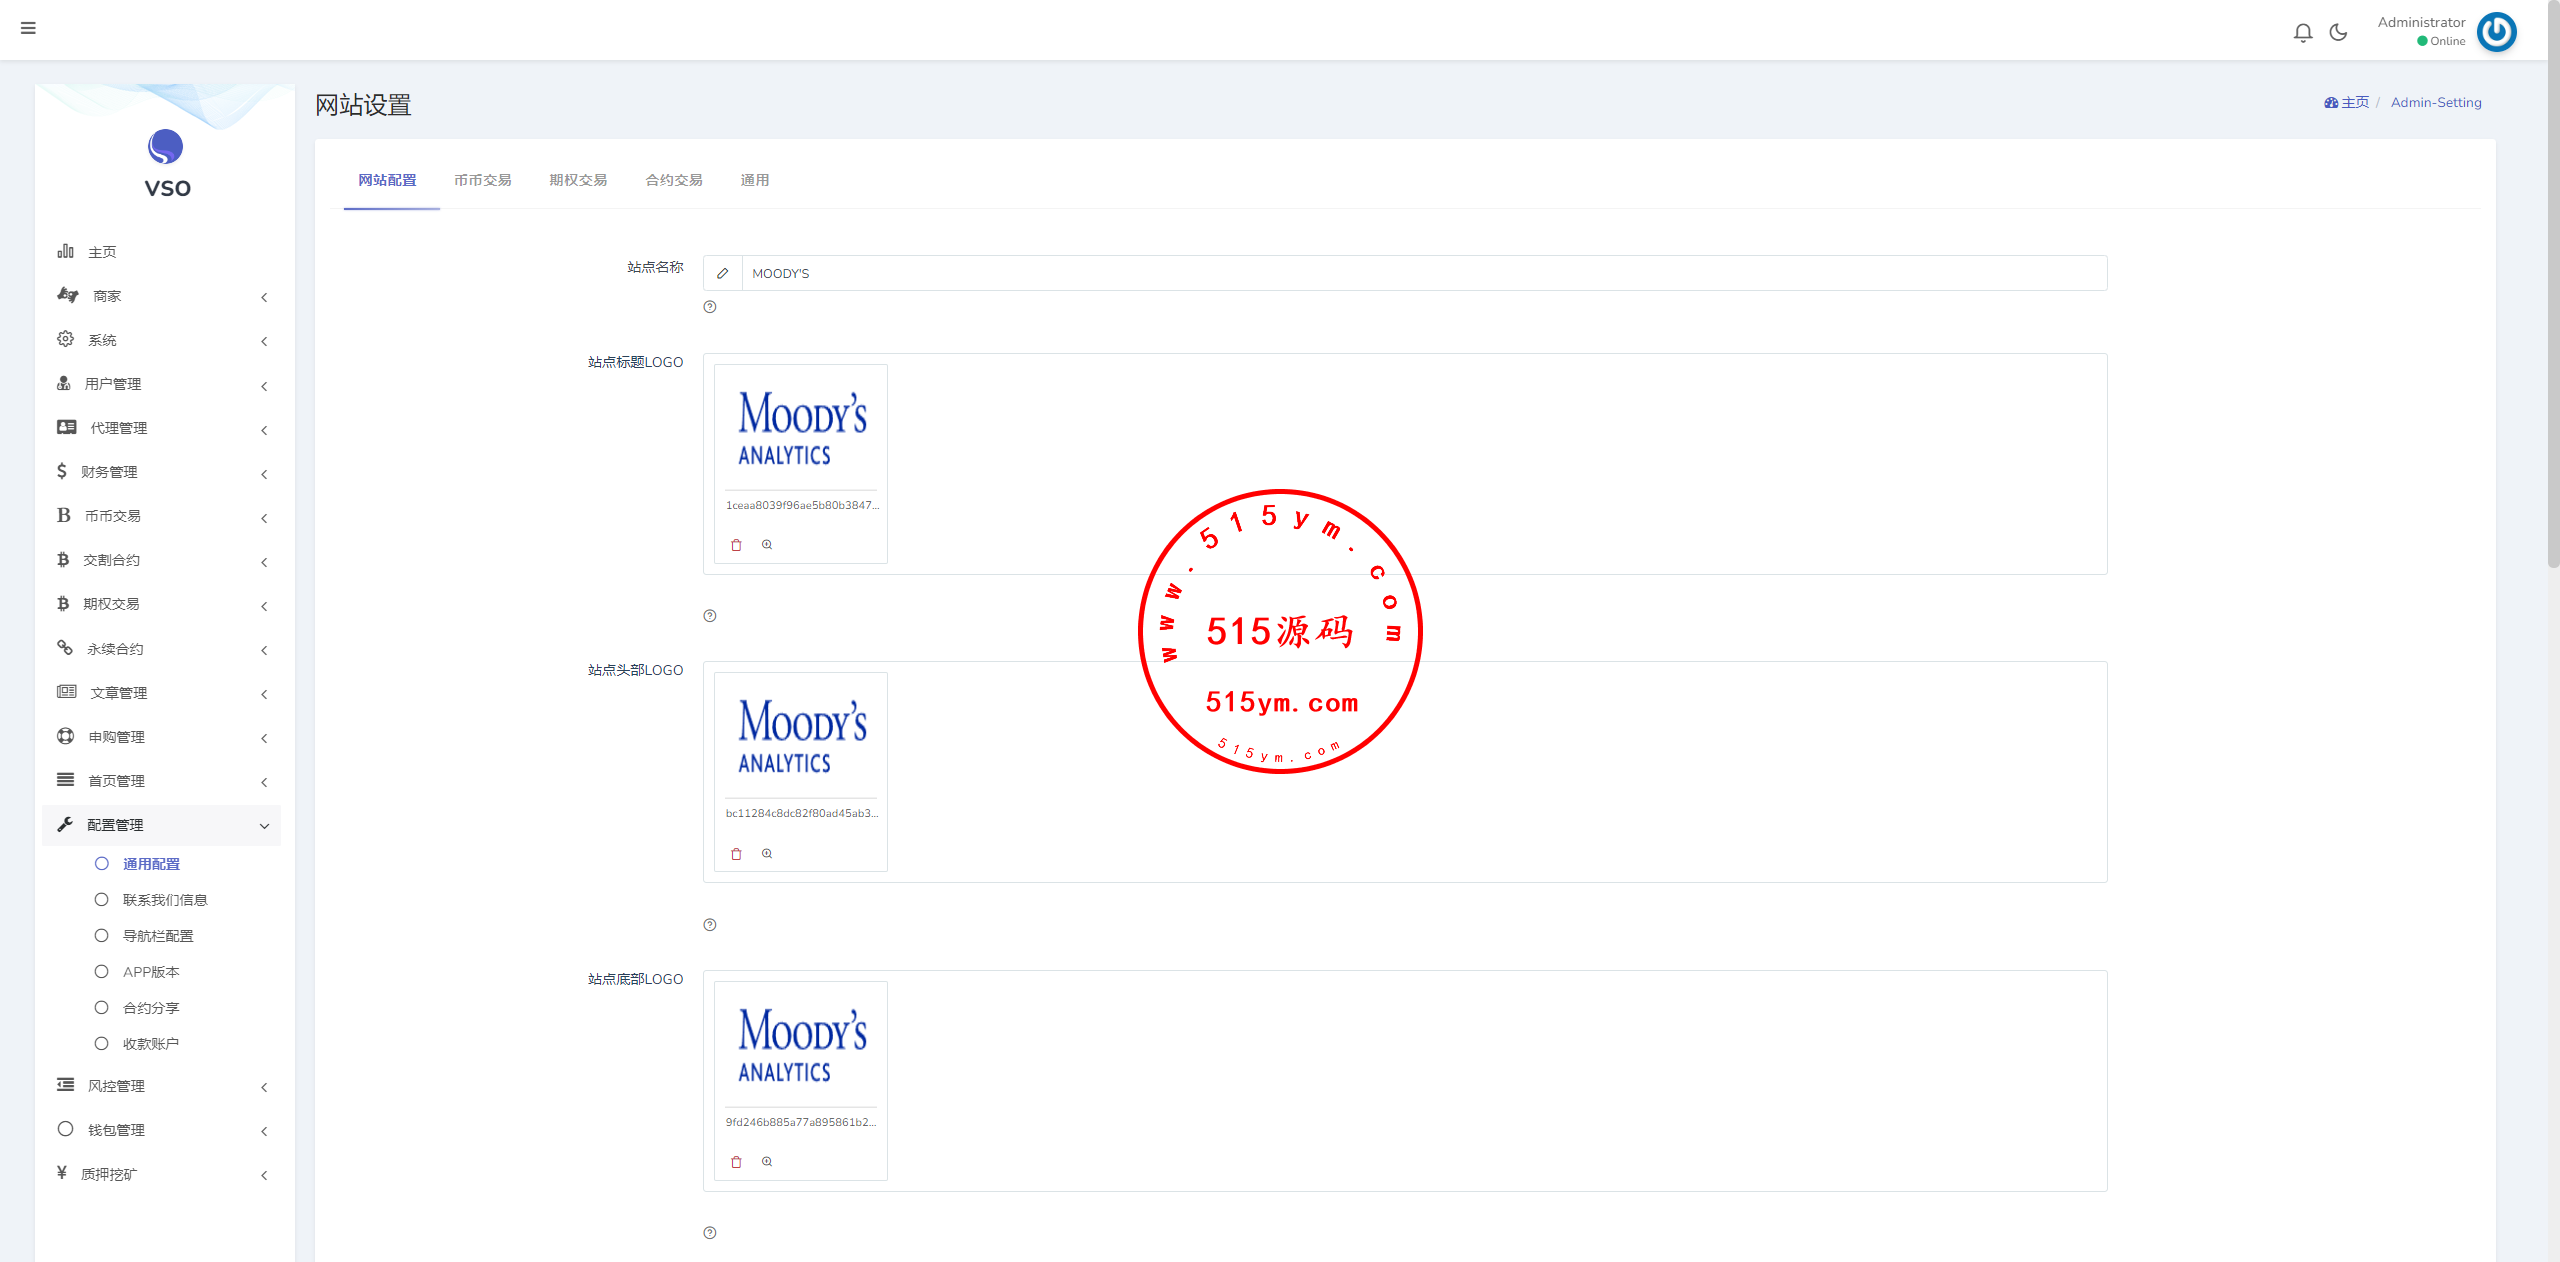Click the Administrator power avatar icon
The width and height of the screenshot is (2560, 1262).
click(x=2496, y=32)
